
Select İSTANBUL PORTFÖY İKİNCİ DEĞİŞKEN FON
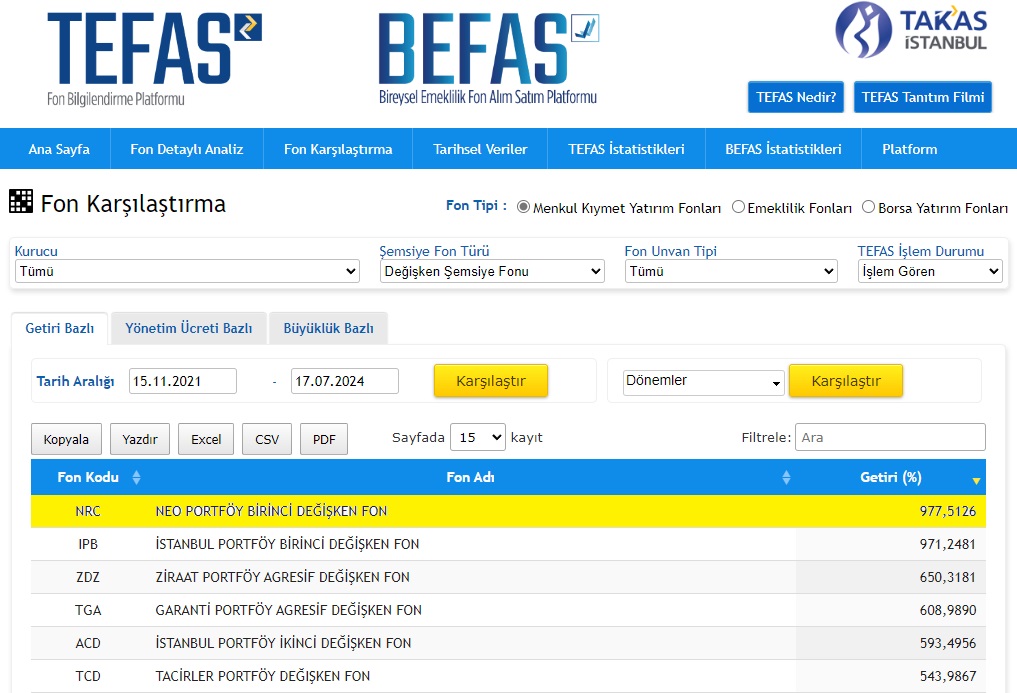point(283,644)
